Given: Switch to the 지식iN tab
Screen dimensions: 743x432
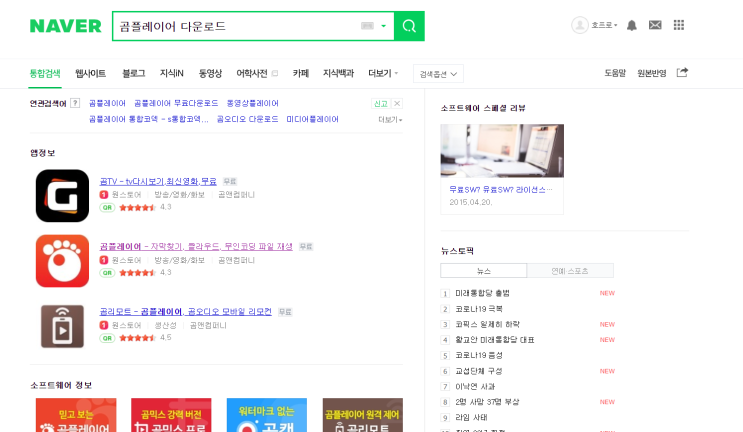Looking at the screenshot, I should (172, 73).
